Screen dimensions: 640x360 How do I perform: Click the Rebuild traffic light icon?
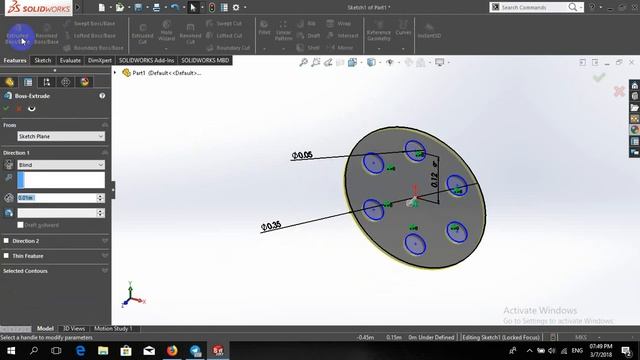(212, 7)
